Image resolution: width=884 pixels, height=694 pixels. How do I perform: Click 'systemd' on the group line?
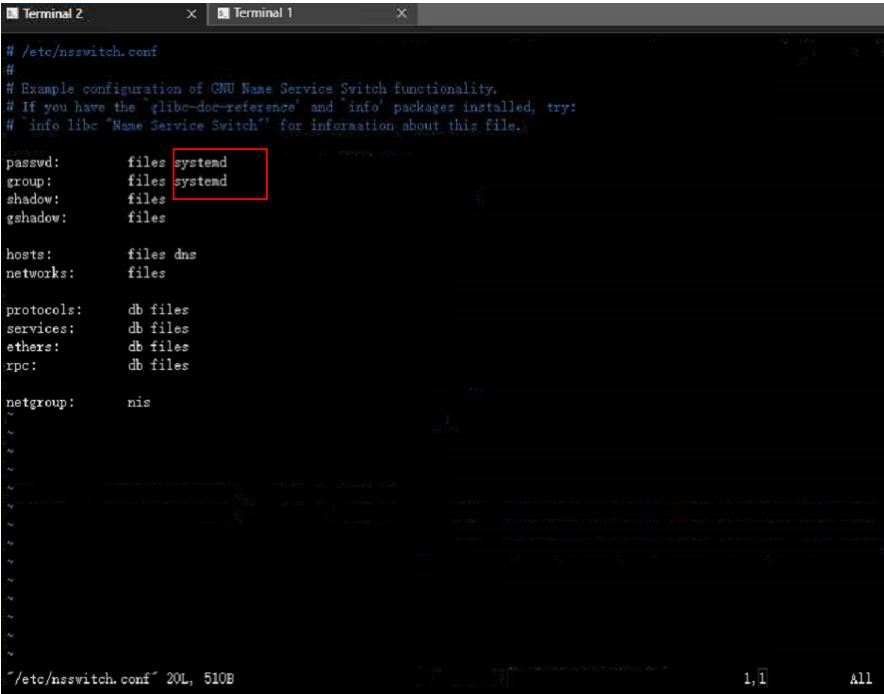[201, 182]
